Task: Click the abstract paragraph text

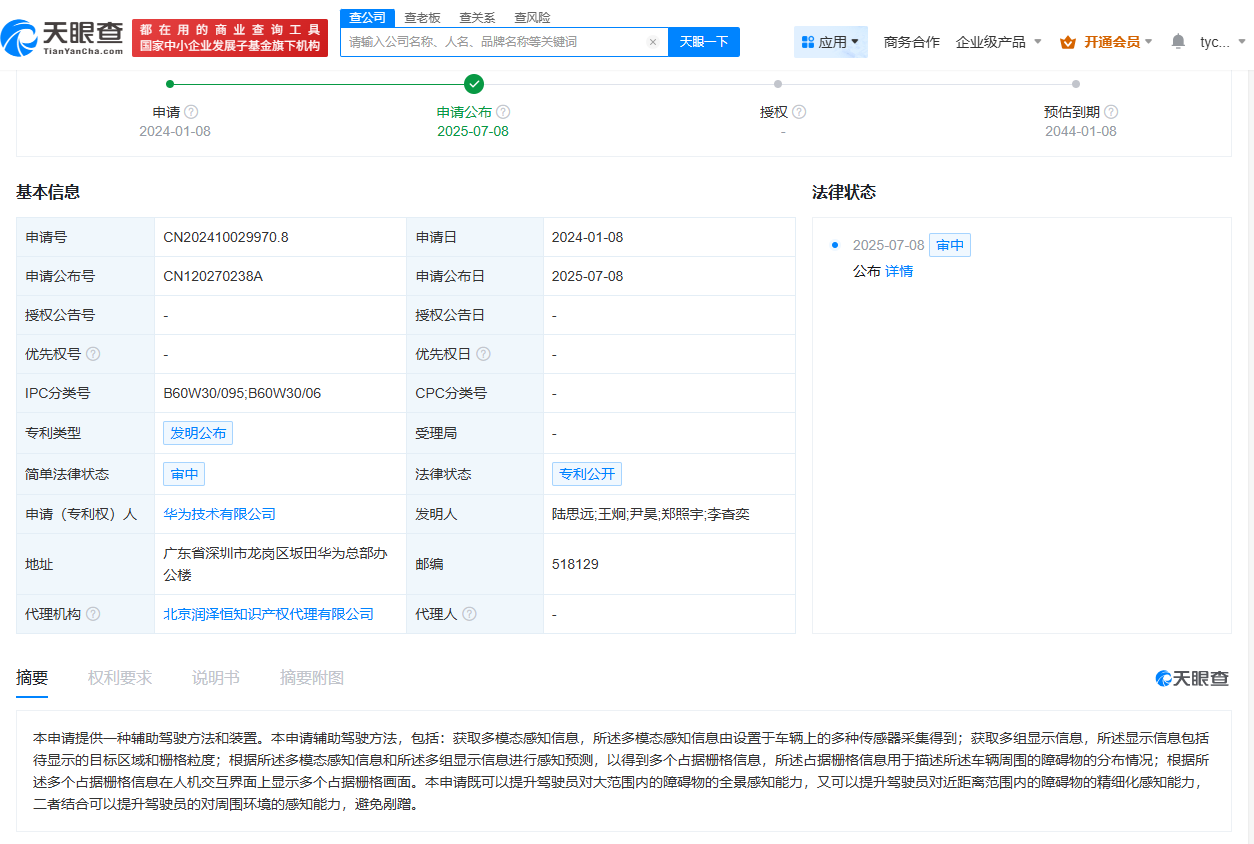Action: [x=623, y=770]
